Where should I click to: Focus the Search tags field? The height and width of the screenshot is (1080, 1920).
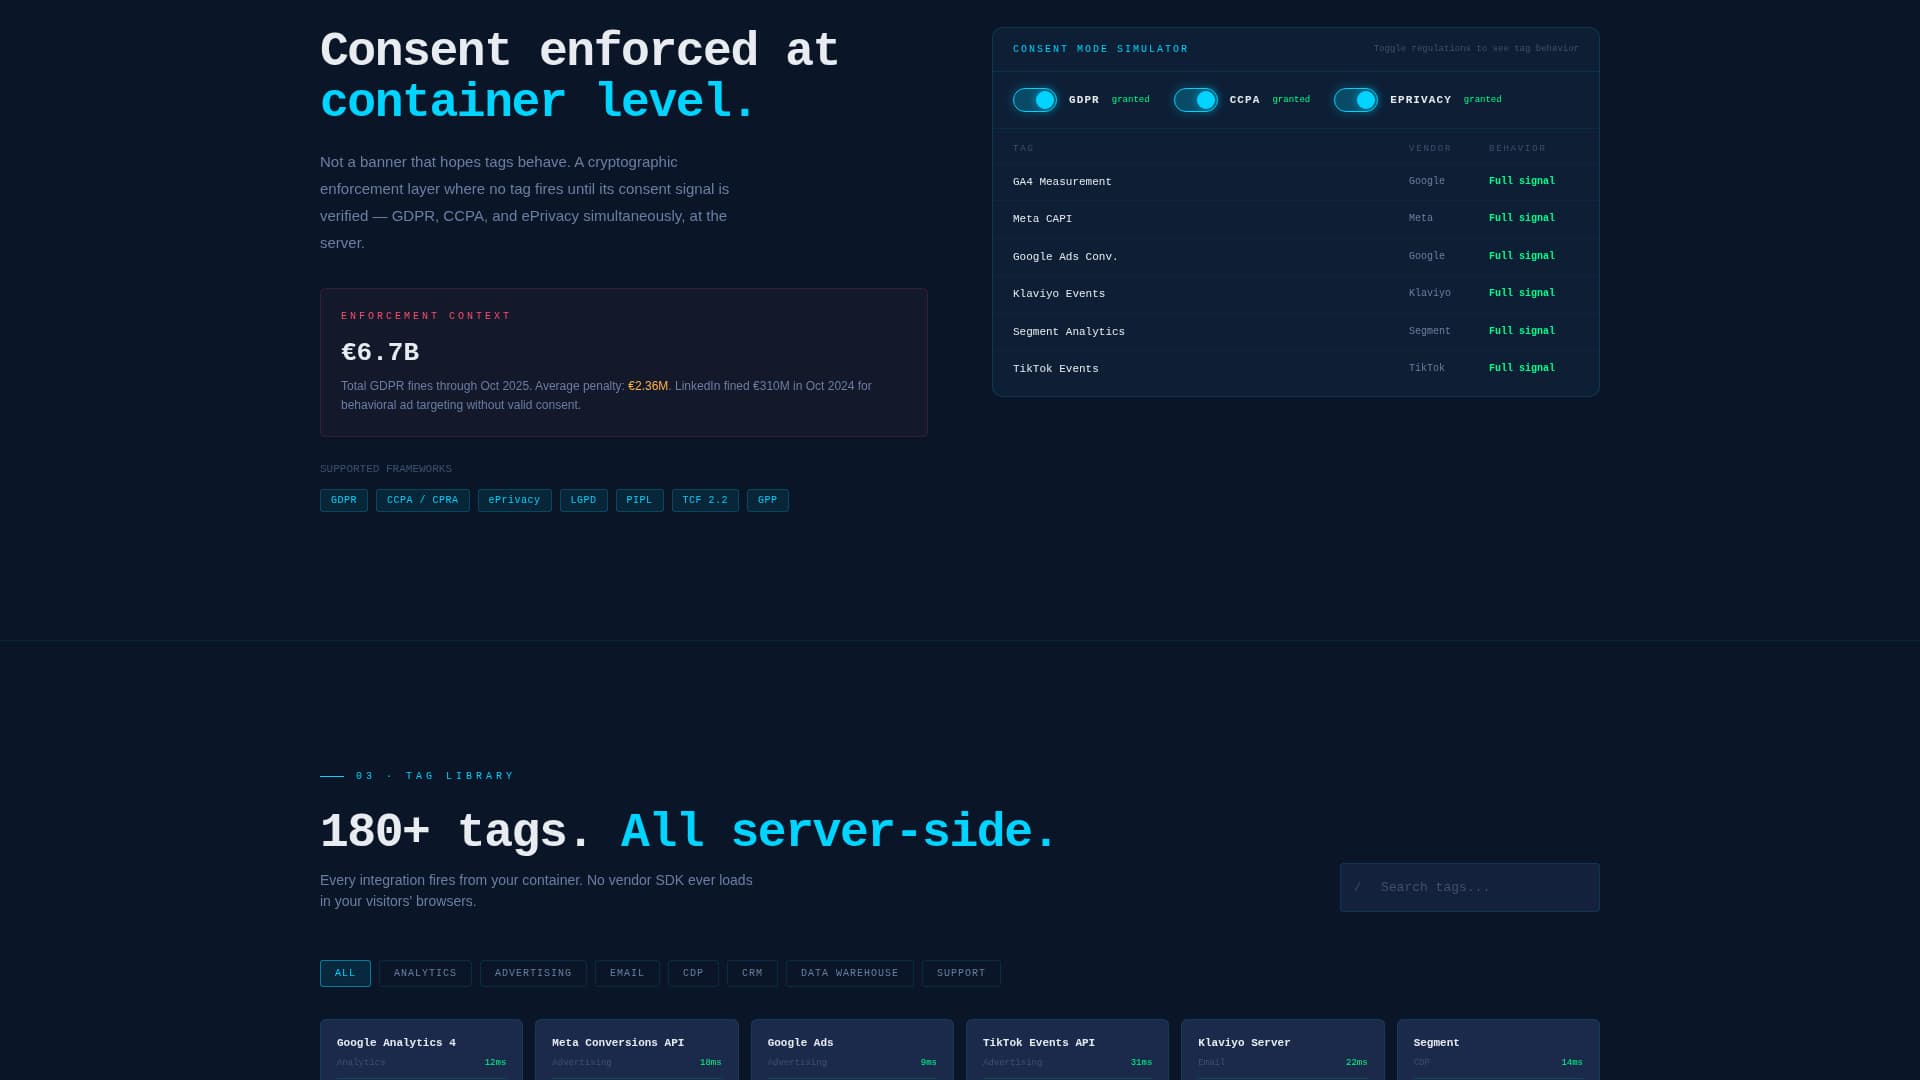click(1469, 887)
